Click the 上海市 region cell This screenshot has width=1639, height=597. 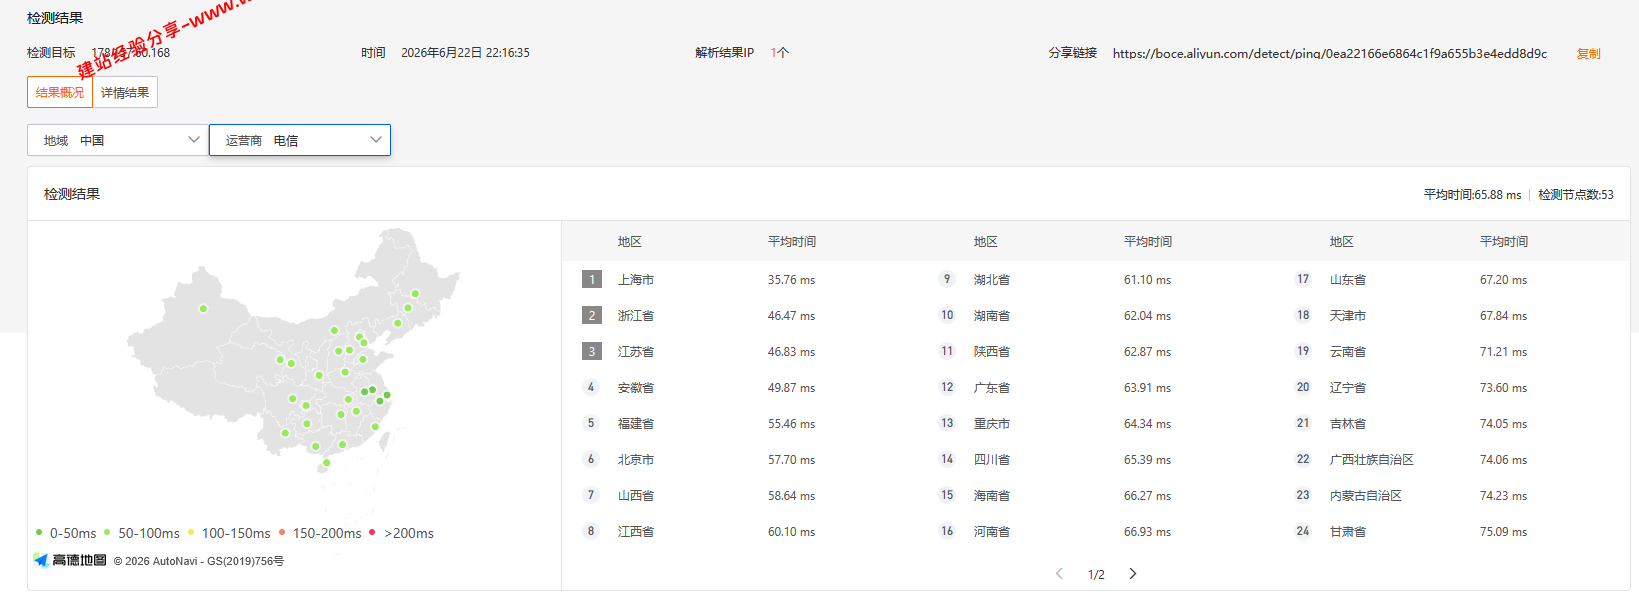coord(636,280)
